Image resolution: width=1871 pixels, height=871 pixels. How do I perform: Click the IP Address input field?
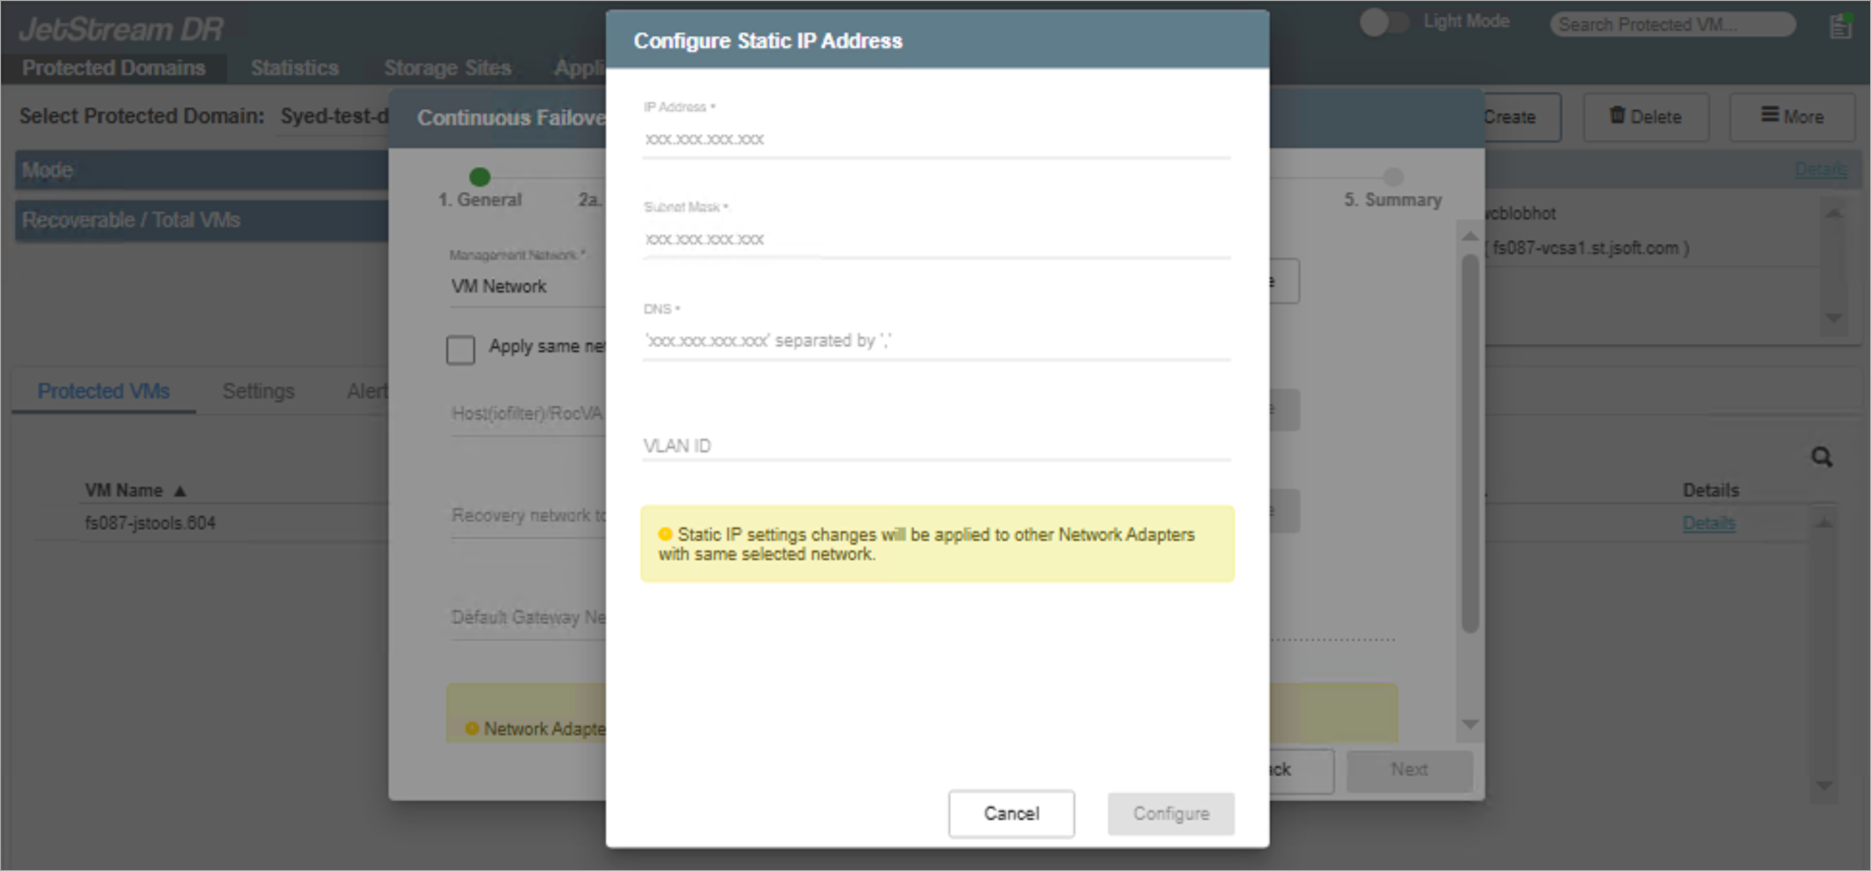[935, 140]
